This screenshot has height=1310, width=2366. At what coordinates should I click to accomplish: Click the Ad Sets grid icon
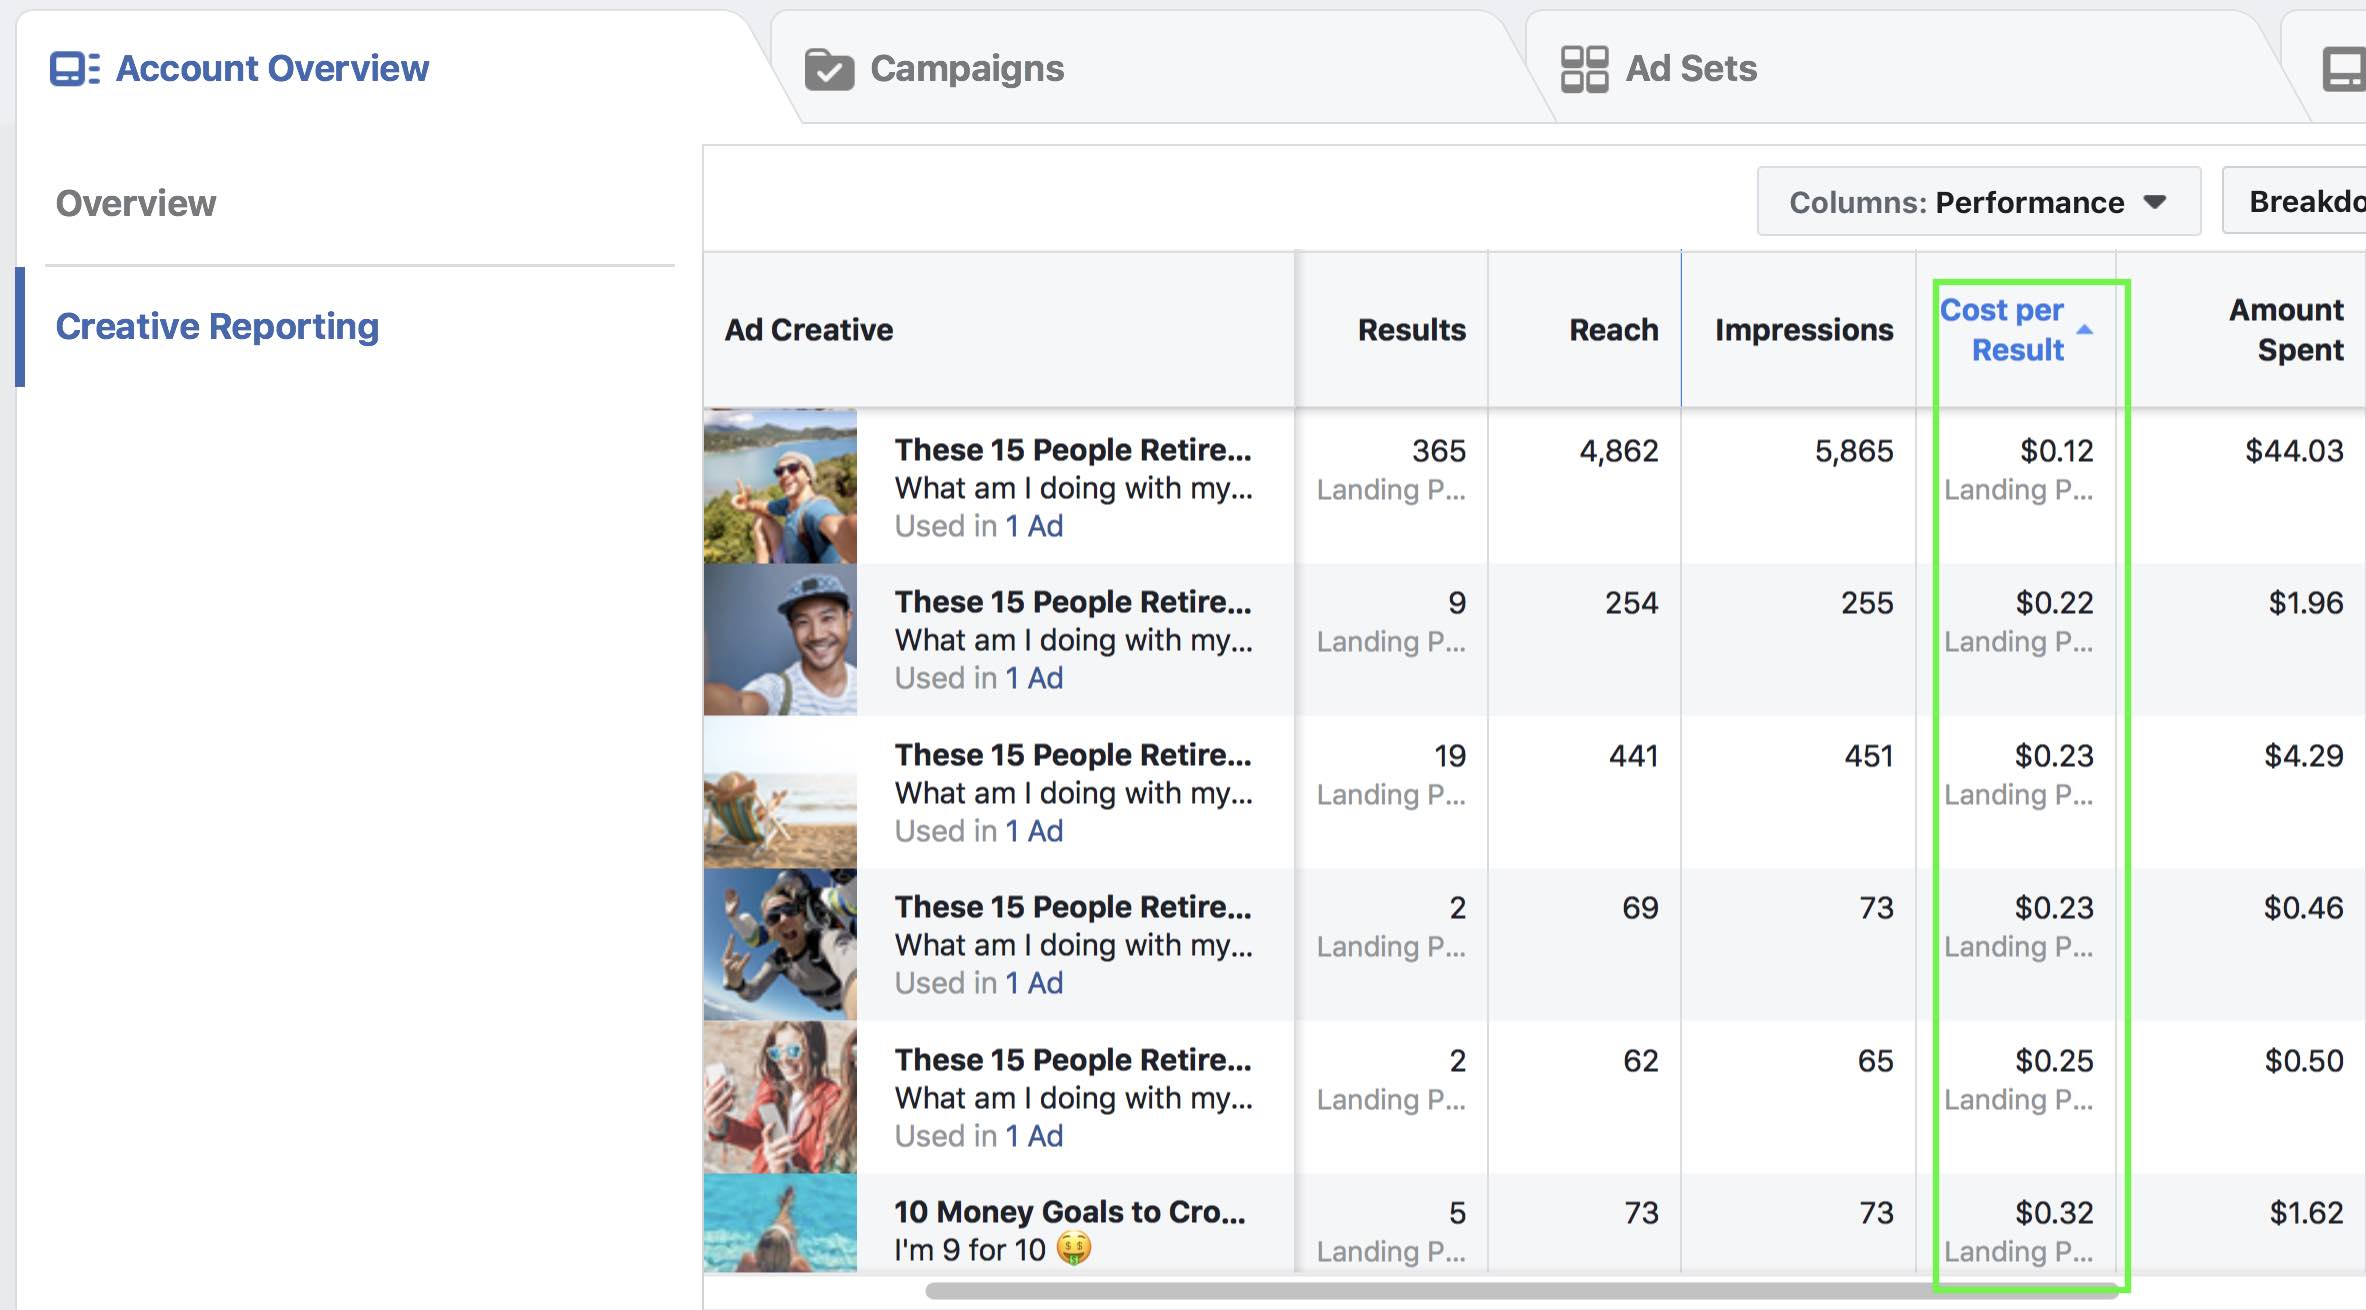pyautogui.click(x=1582, y=66)
